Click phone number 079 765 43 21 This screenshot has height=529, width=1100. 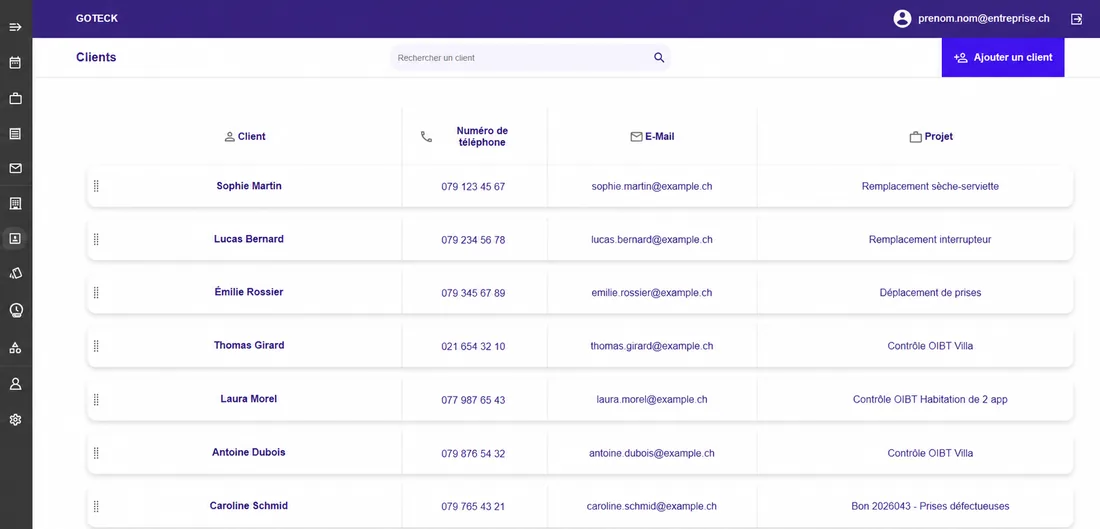pyautogui.click(x=474, y=507)
